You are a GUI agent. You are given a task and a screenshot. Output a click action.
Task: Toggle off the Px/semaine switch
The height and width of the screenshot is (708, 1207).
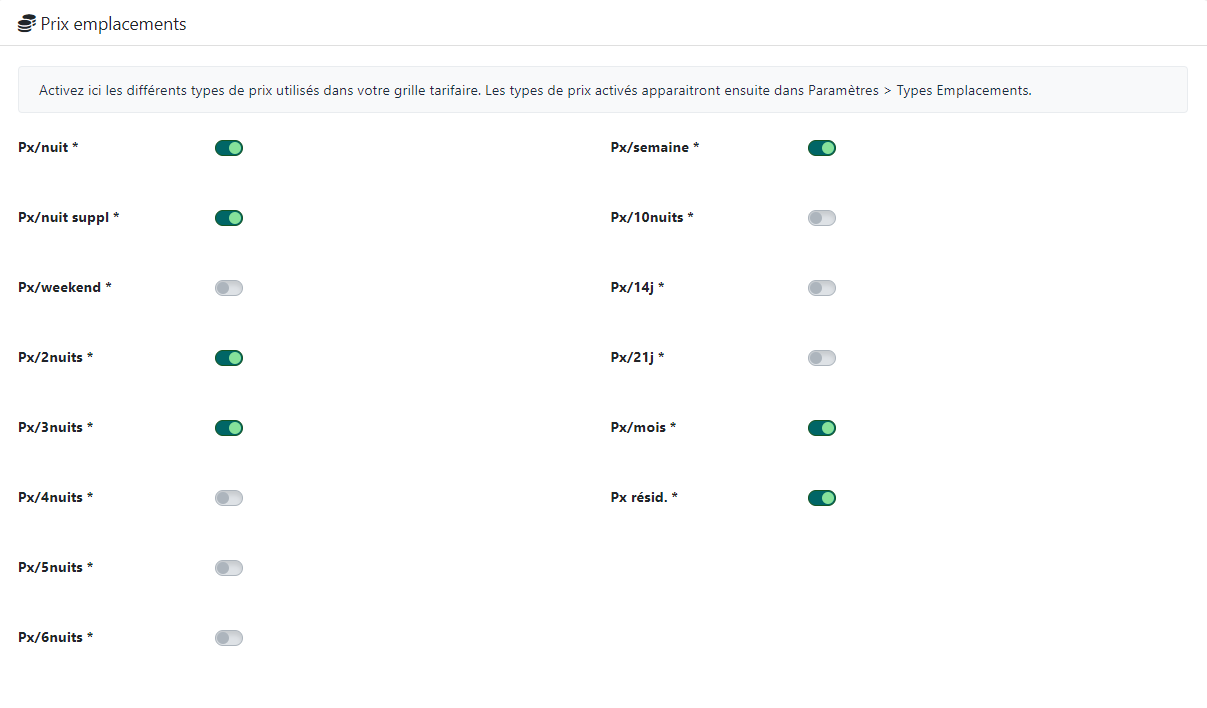tap(822, 148)
